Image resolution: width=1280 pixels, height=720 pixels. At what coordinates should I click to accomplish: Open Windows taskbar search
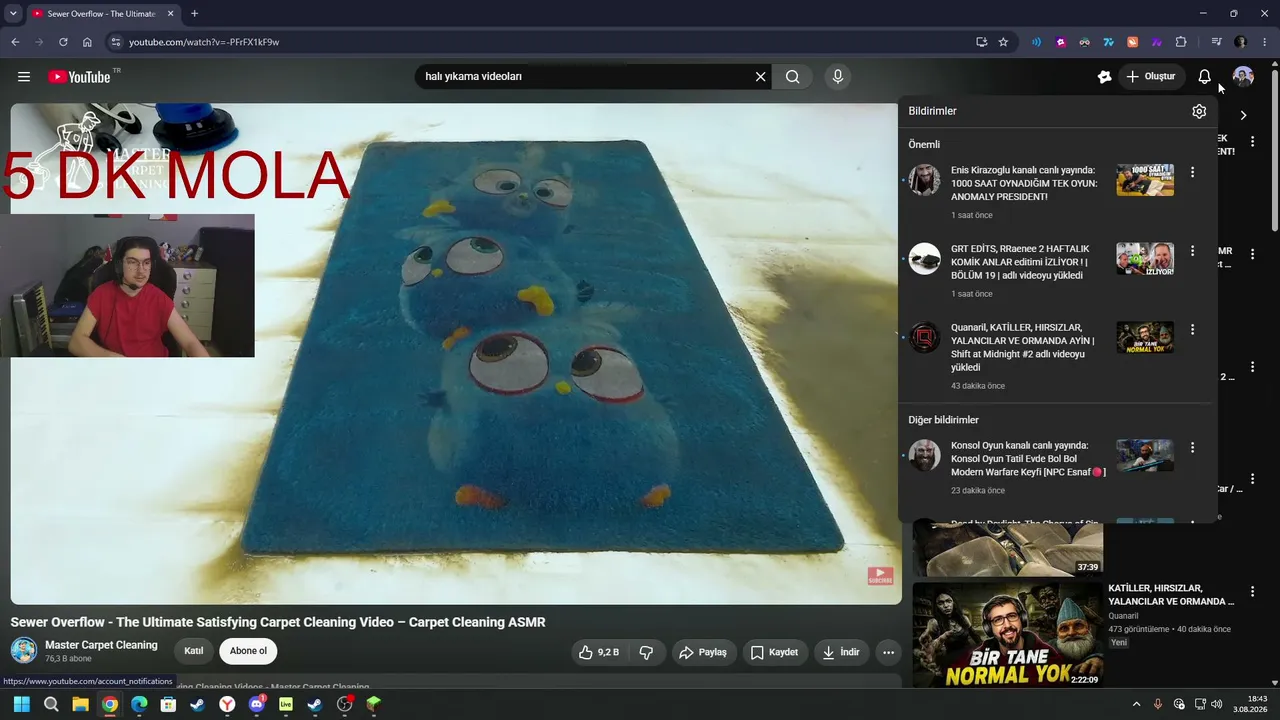[51, 704]
